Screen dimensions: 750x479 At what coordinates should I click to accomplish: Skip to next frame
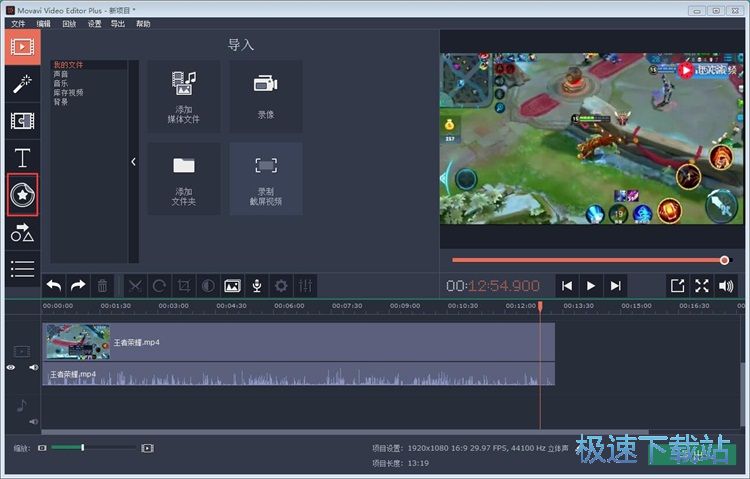pos(616,286)
